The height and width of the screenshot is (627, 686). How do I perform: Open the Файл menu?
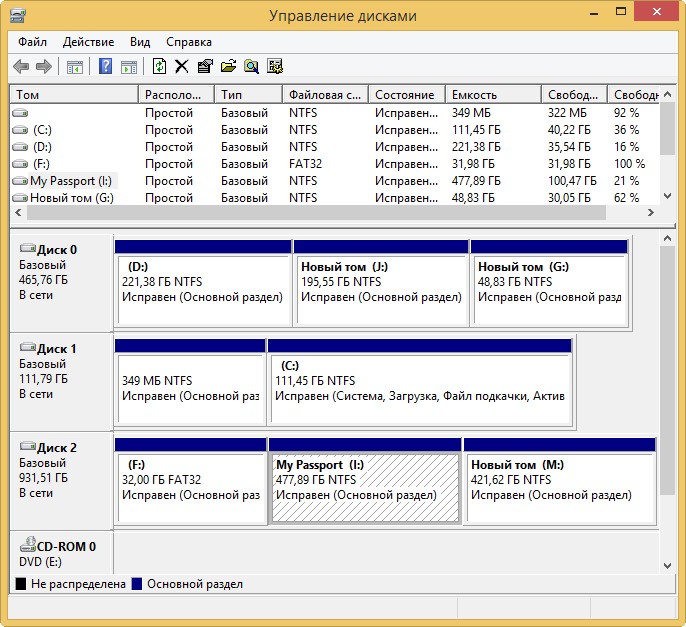(32, 42)
